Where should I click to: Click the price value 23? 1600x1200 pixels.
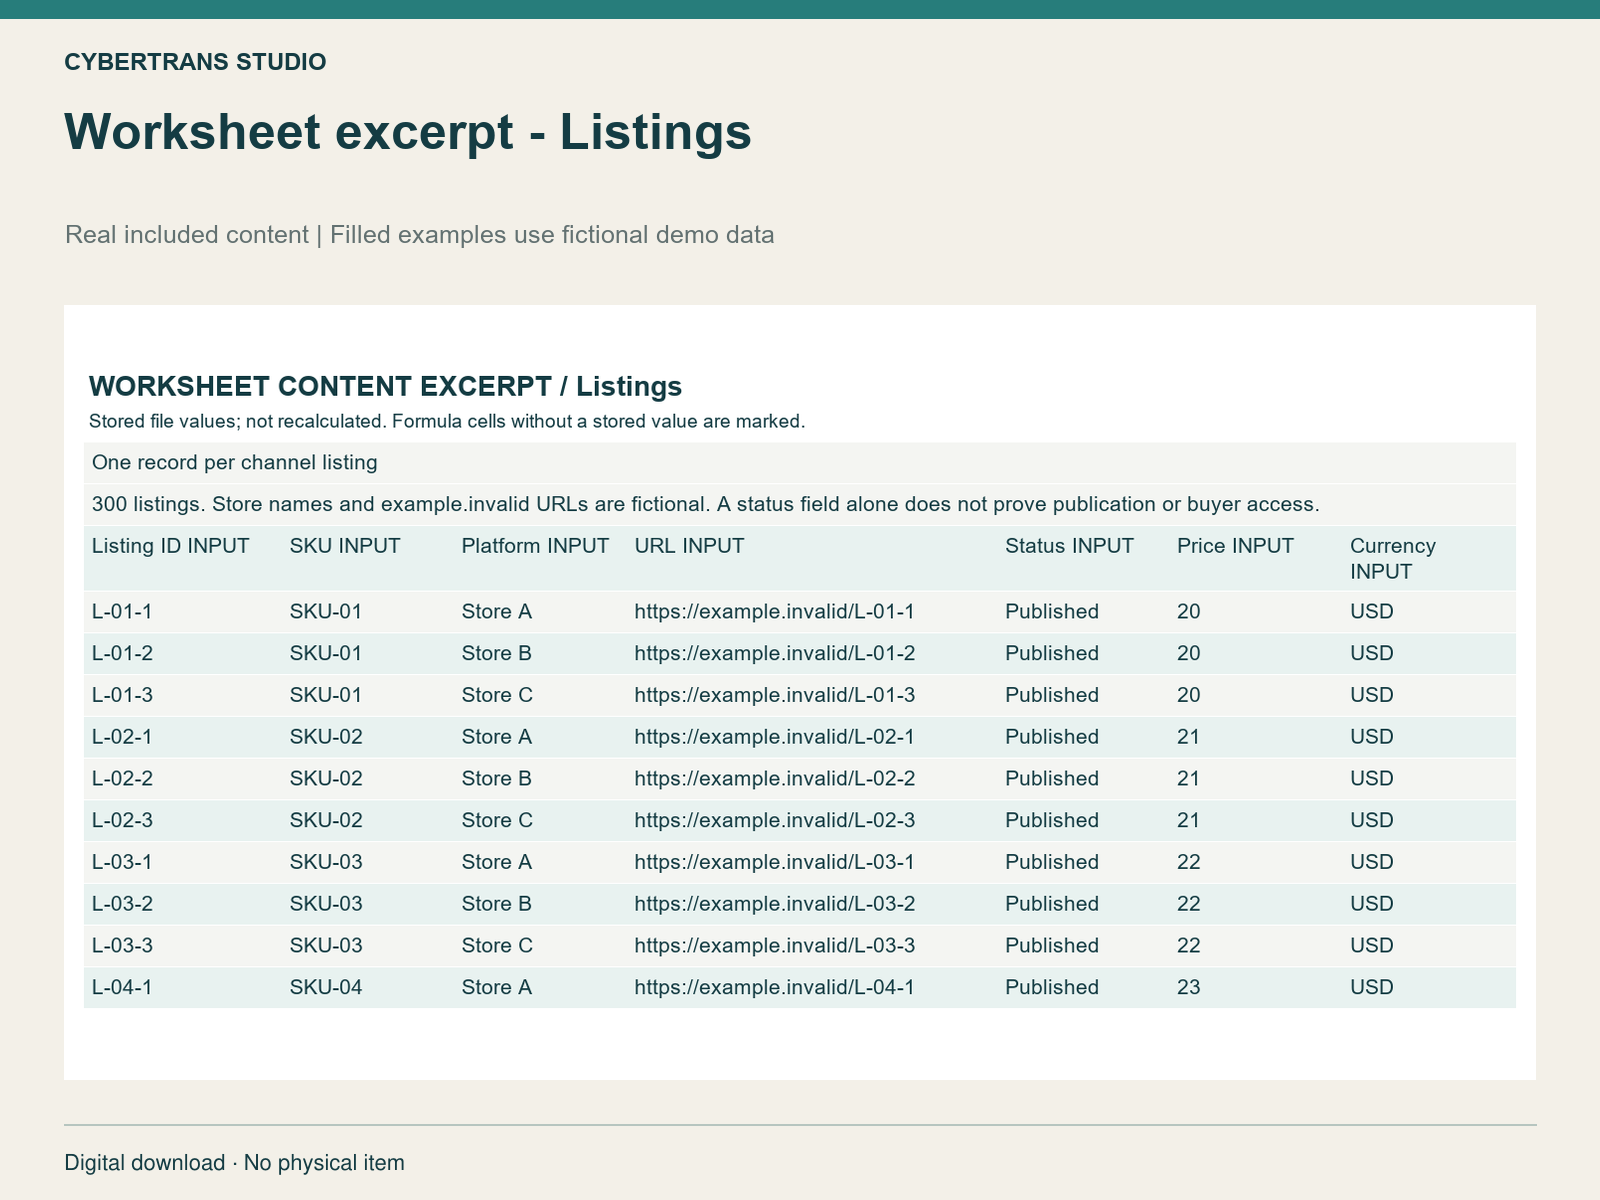click(1189, 988)
